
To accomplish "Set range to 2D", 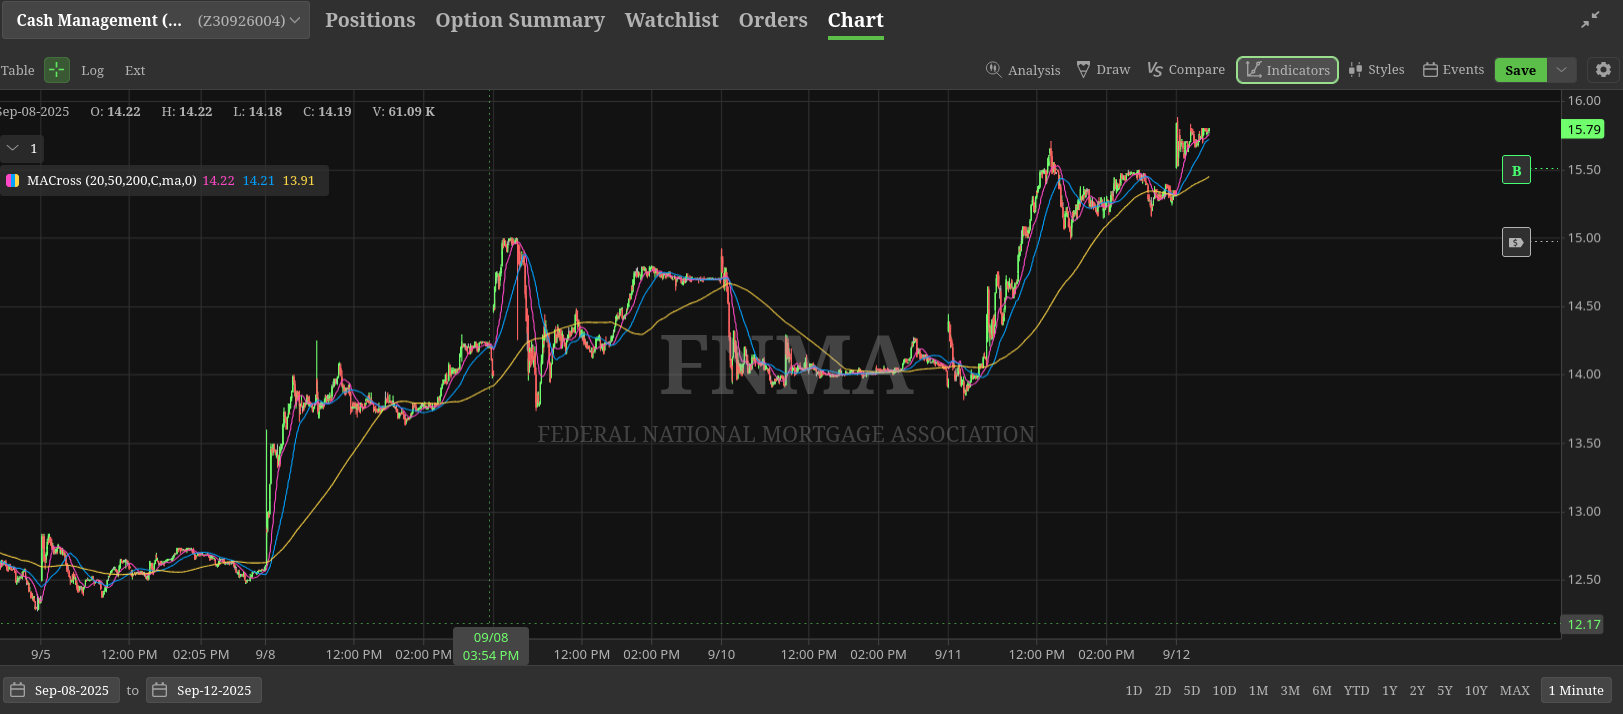I will [1163, 691].
